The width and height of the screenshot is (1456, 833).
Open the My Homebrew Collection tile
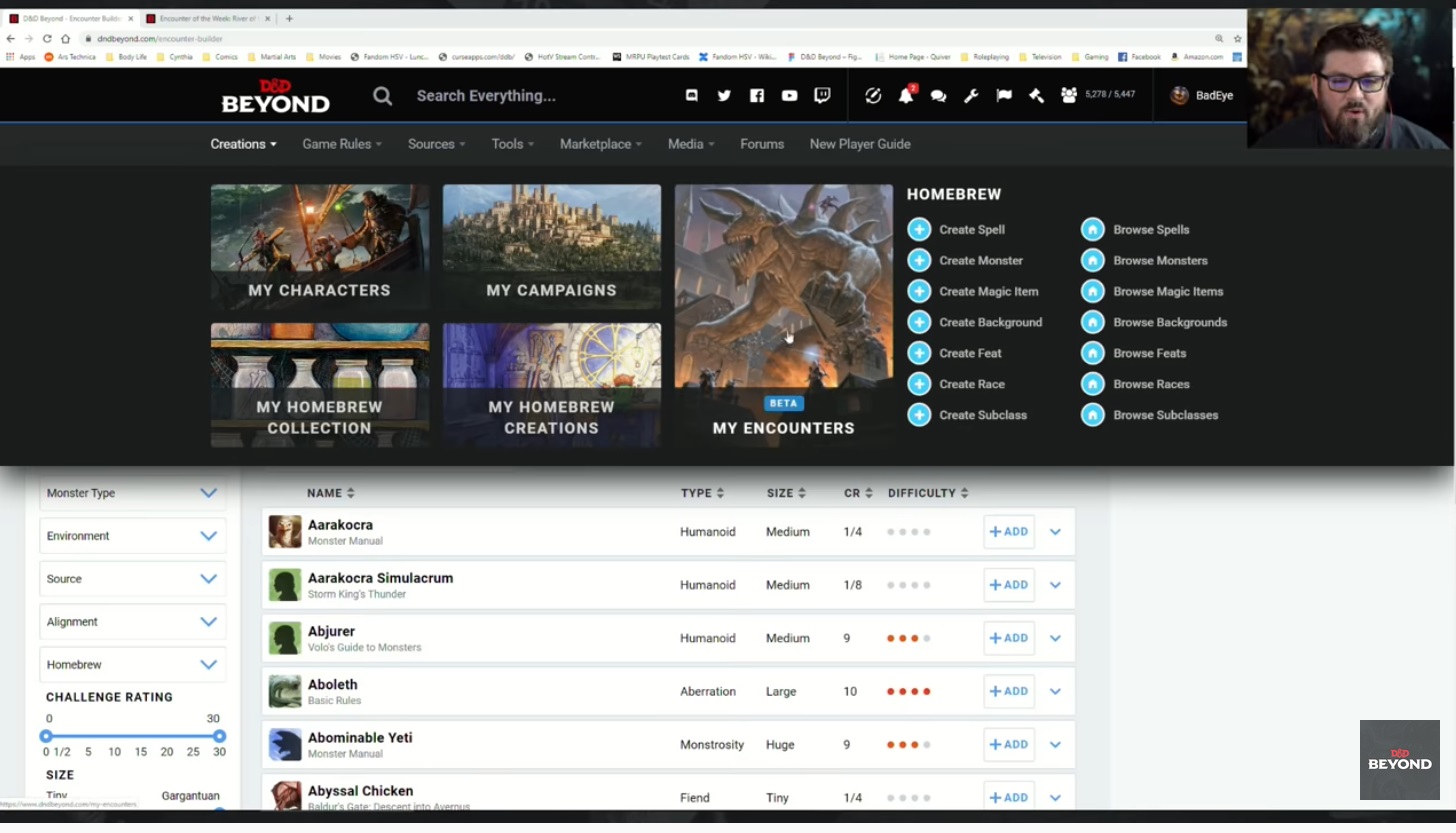pyautogui.click(x=320, y=385)
